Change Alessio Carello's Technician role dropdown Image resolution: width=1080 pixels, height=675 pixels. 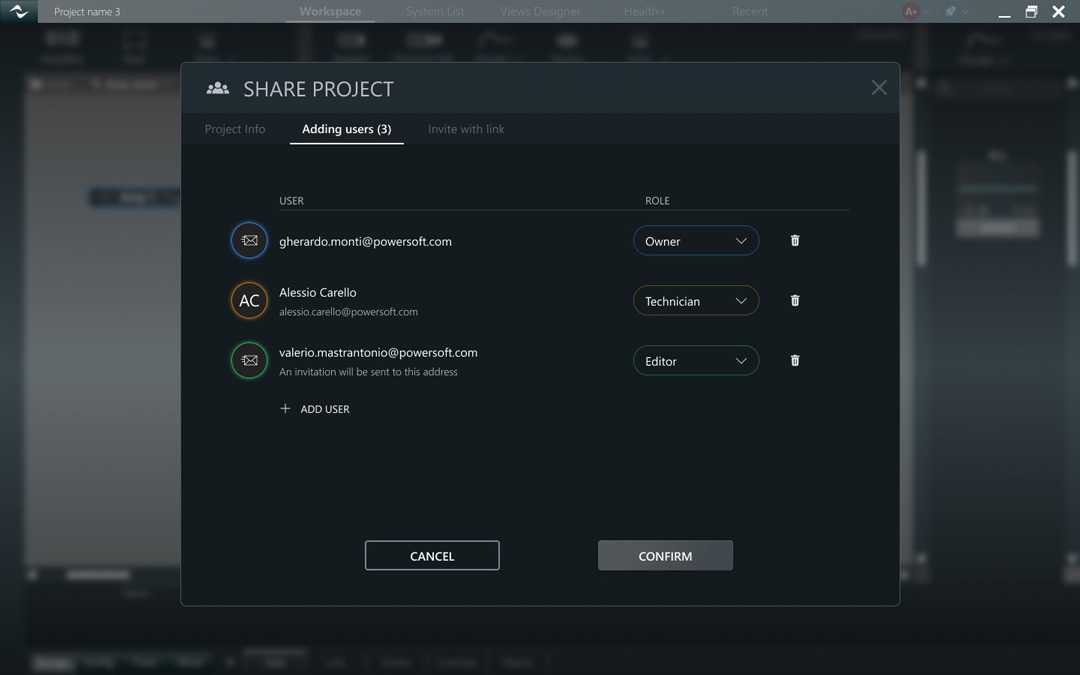[x=695, y=300]
